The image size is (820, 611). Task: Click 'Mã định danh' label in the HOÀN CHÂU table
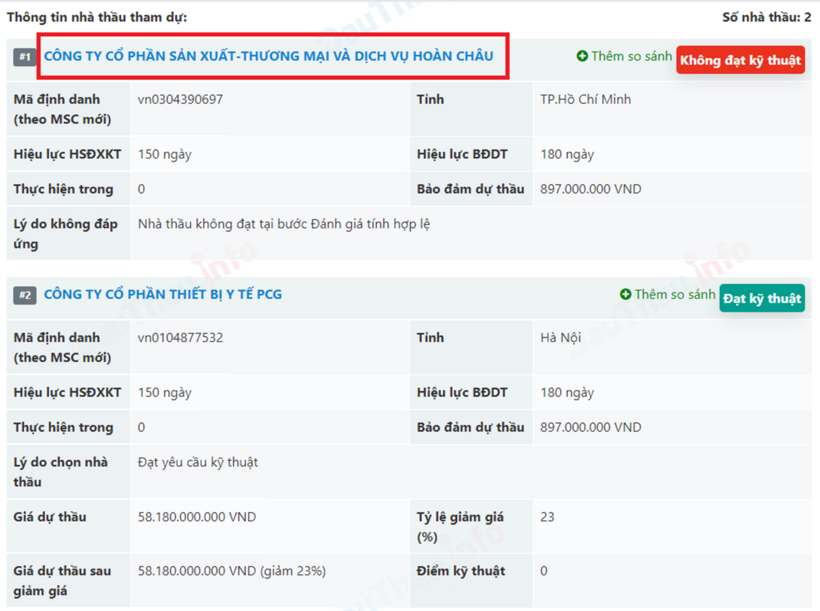point(62,109)
